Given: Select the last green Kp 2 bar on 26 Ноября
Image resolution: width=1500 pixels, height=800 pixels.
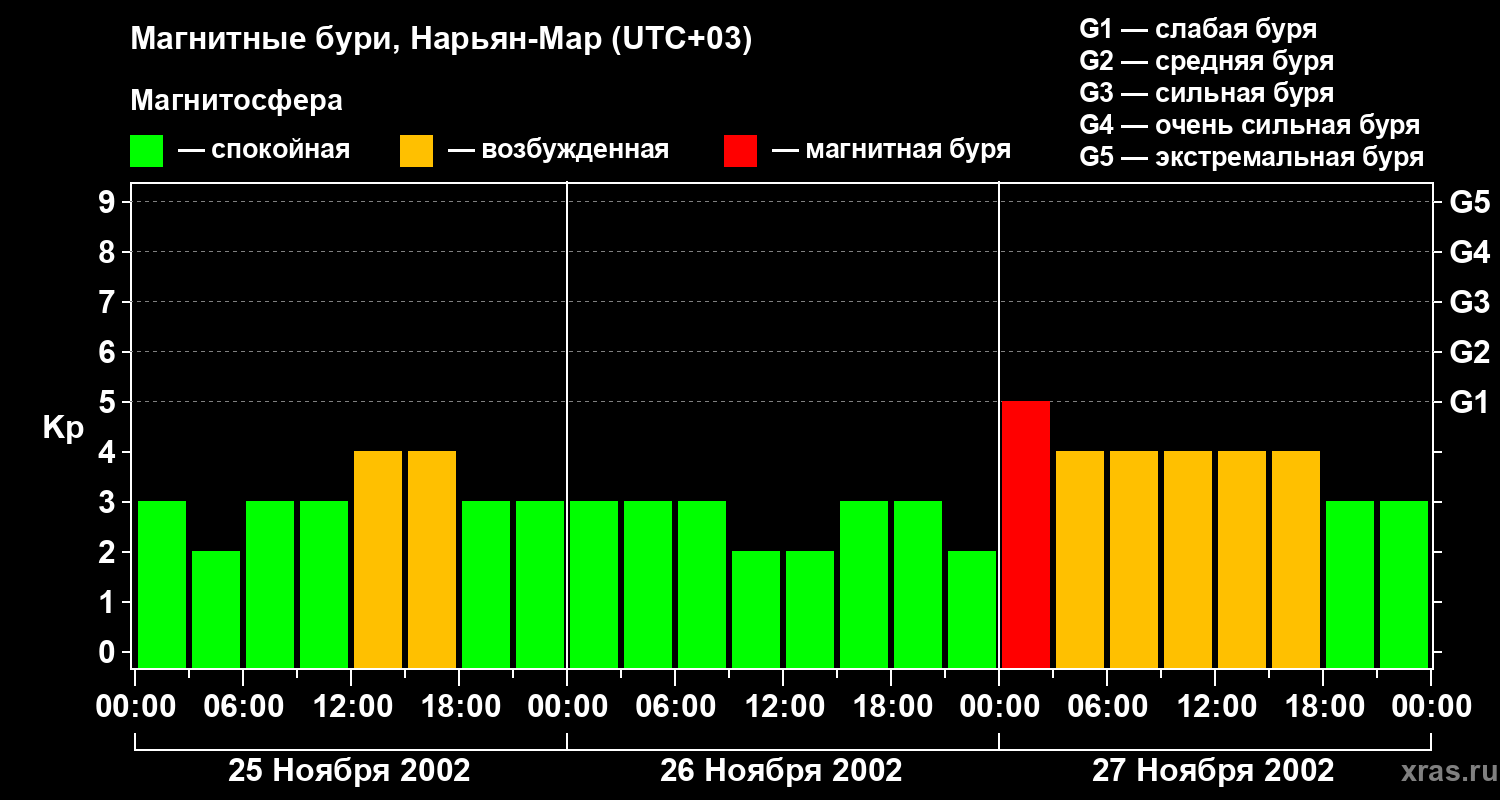Looking at the screenshot, I should [x=972, y=609].
